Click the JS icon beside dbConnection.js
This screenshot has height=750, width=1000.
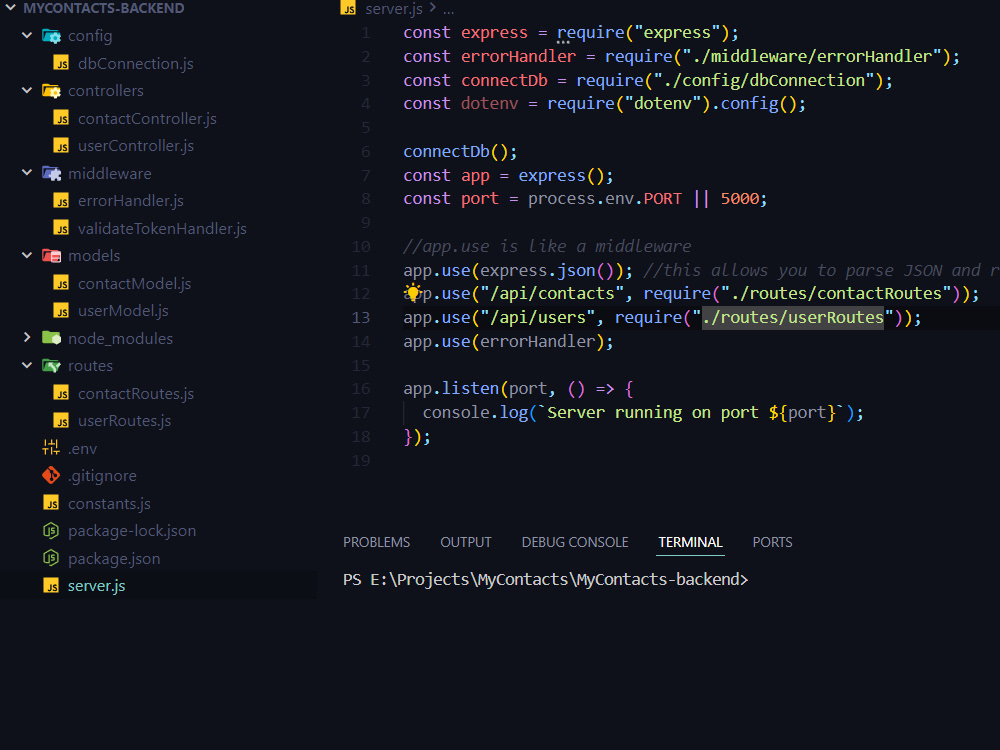click(61, 63)
